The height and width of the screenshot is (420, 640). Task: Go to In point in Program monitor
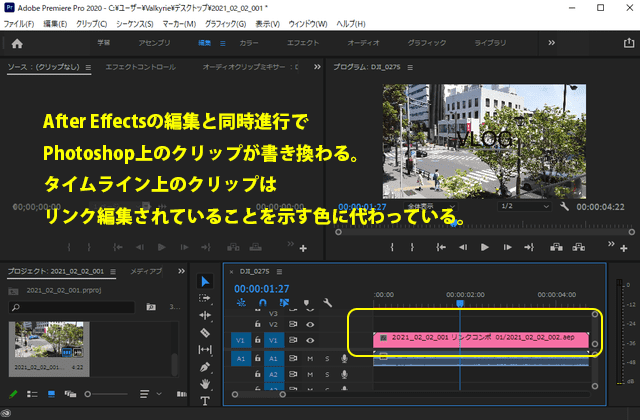coord(441,247)
